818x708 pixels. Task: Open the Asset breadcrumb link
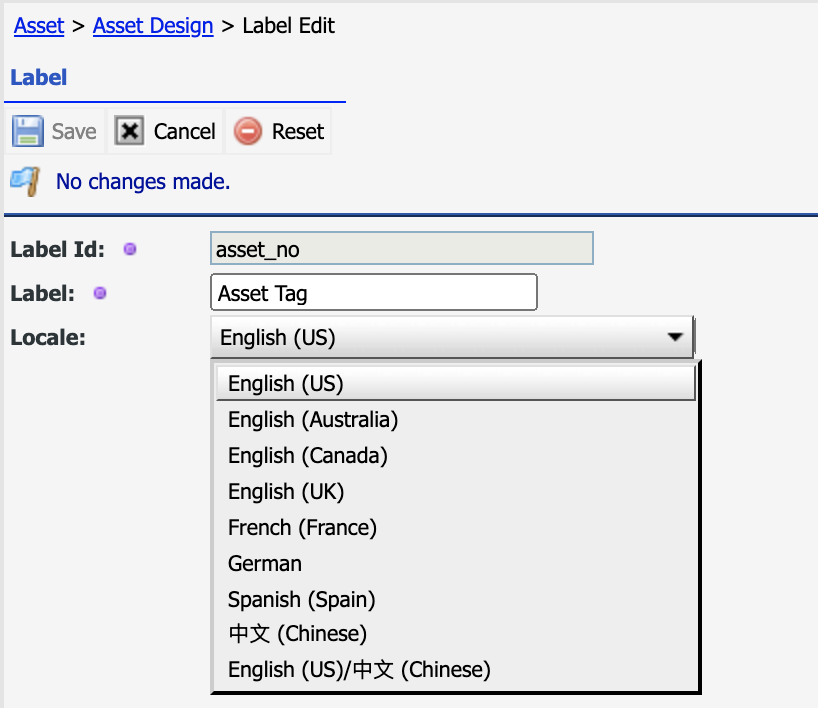tap(39, 26)
